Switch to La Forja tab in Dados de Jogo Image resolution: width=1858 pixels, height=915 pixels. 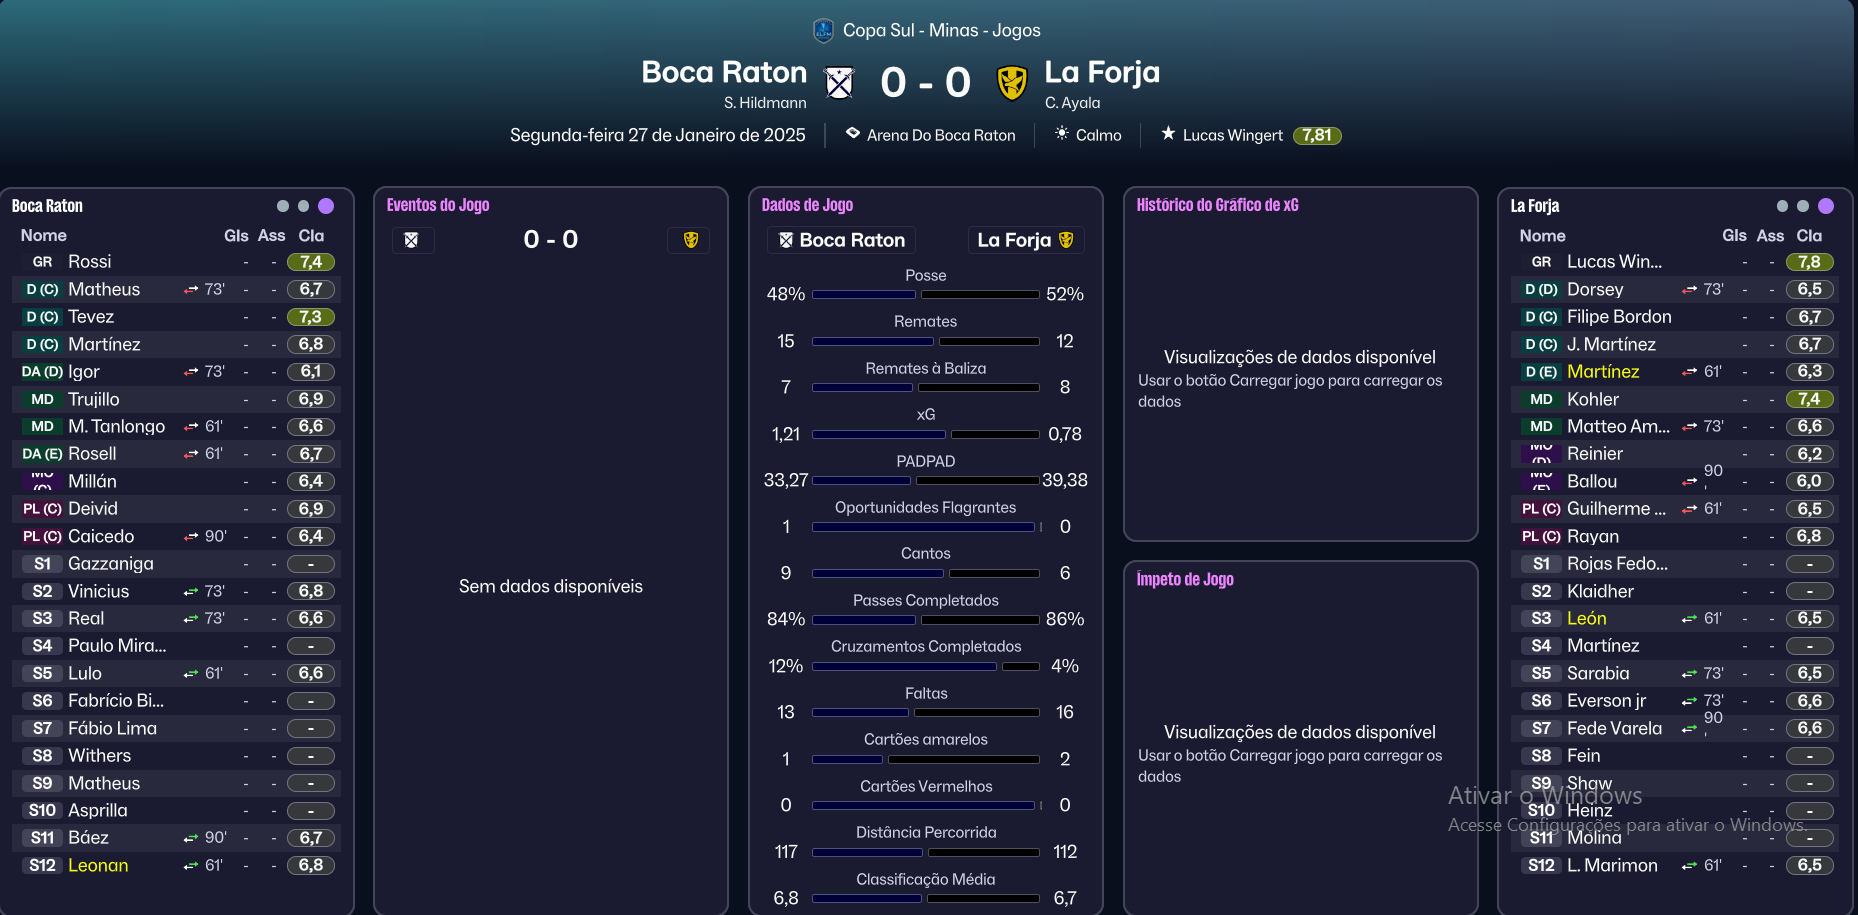click(1025, 240)
